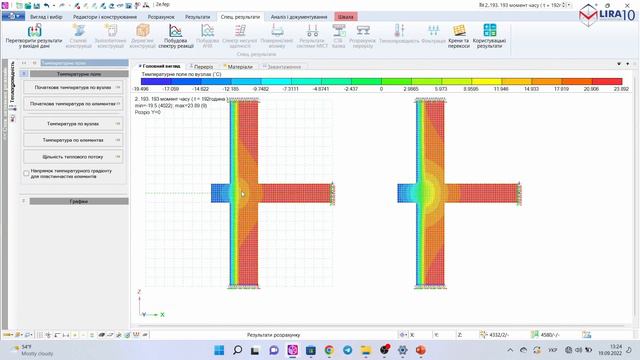Click the red 20.906 scale color segment
Viewport: 640px width, 360px height.
tap(607, 81)
